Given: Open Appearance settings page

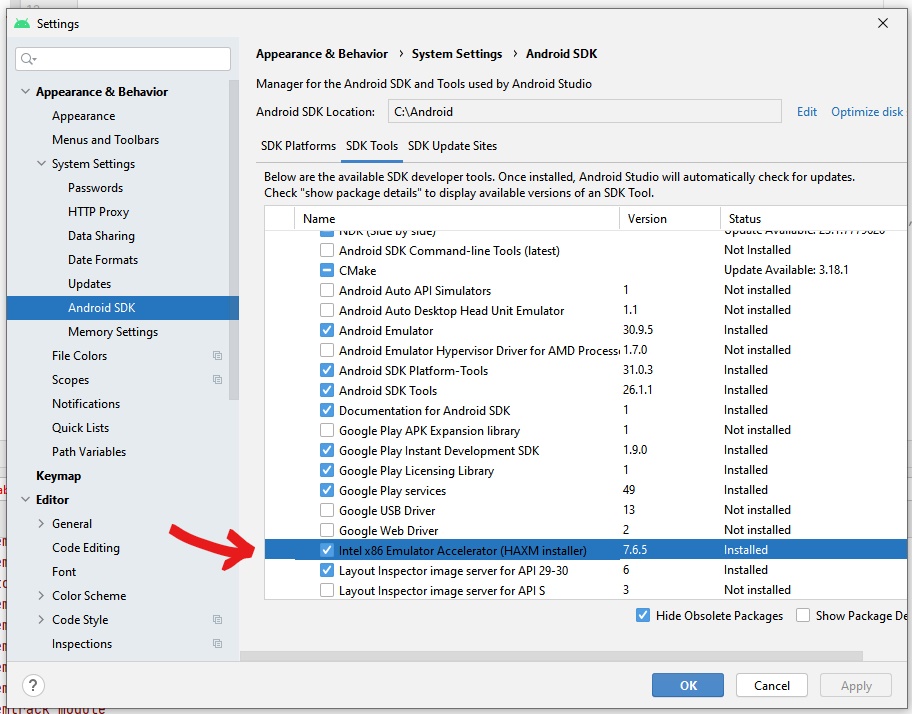Looking at the screenshot, I should click(83, 116).
